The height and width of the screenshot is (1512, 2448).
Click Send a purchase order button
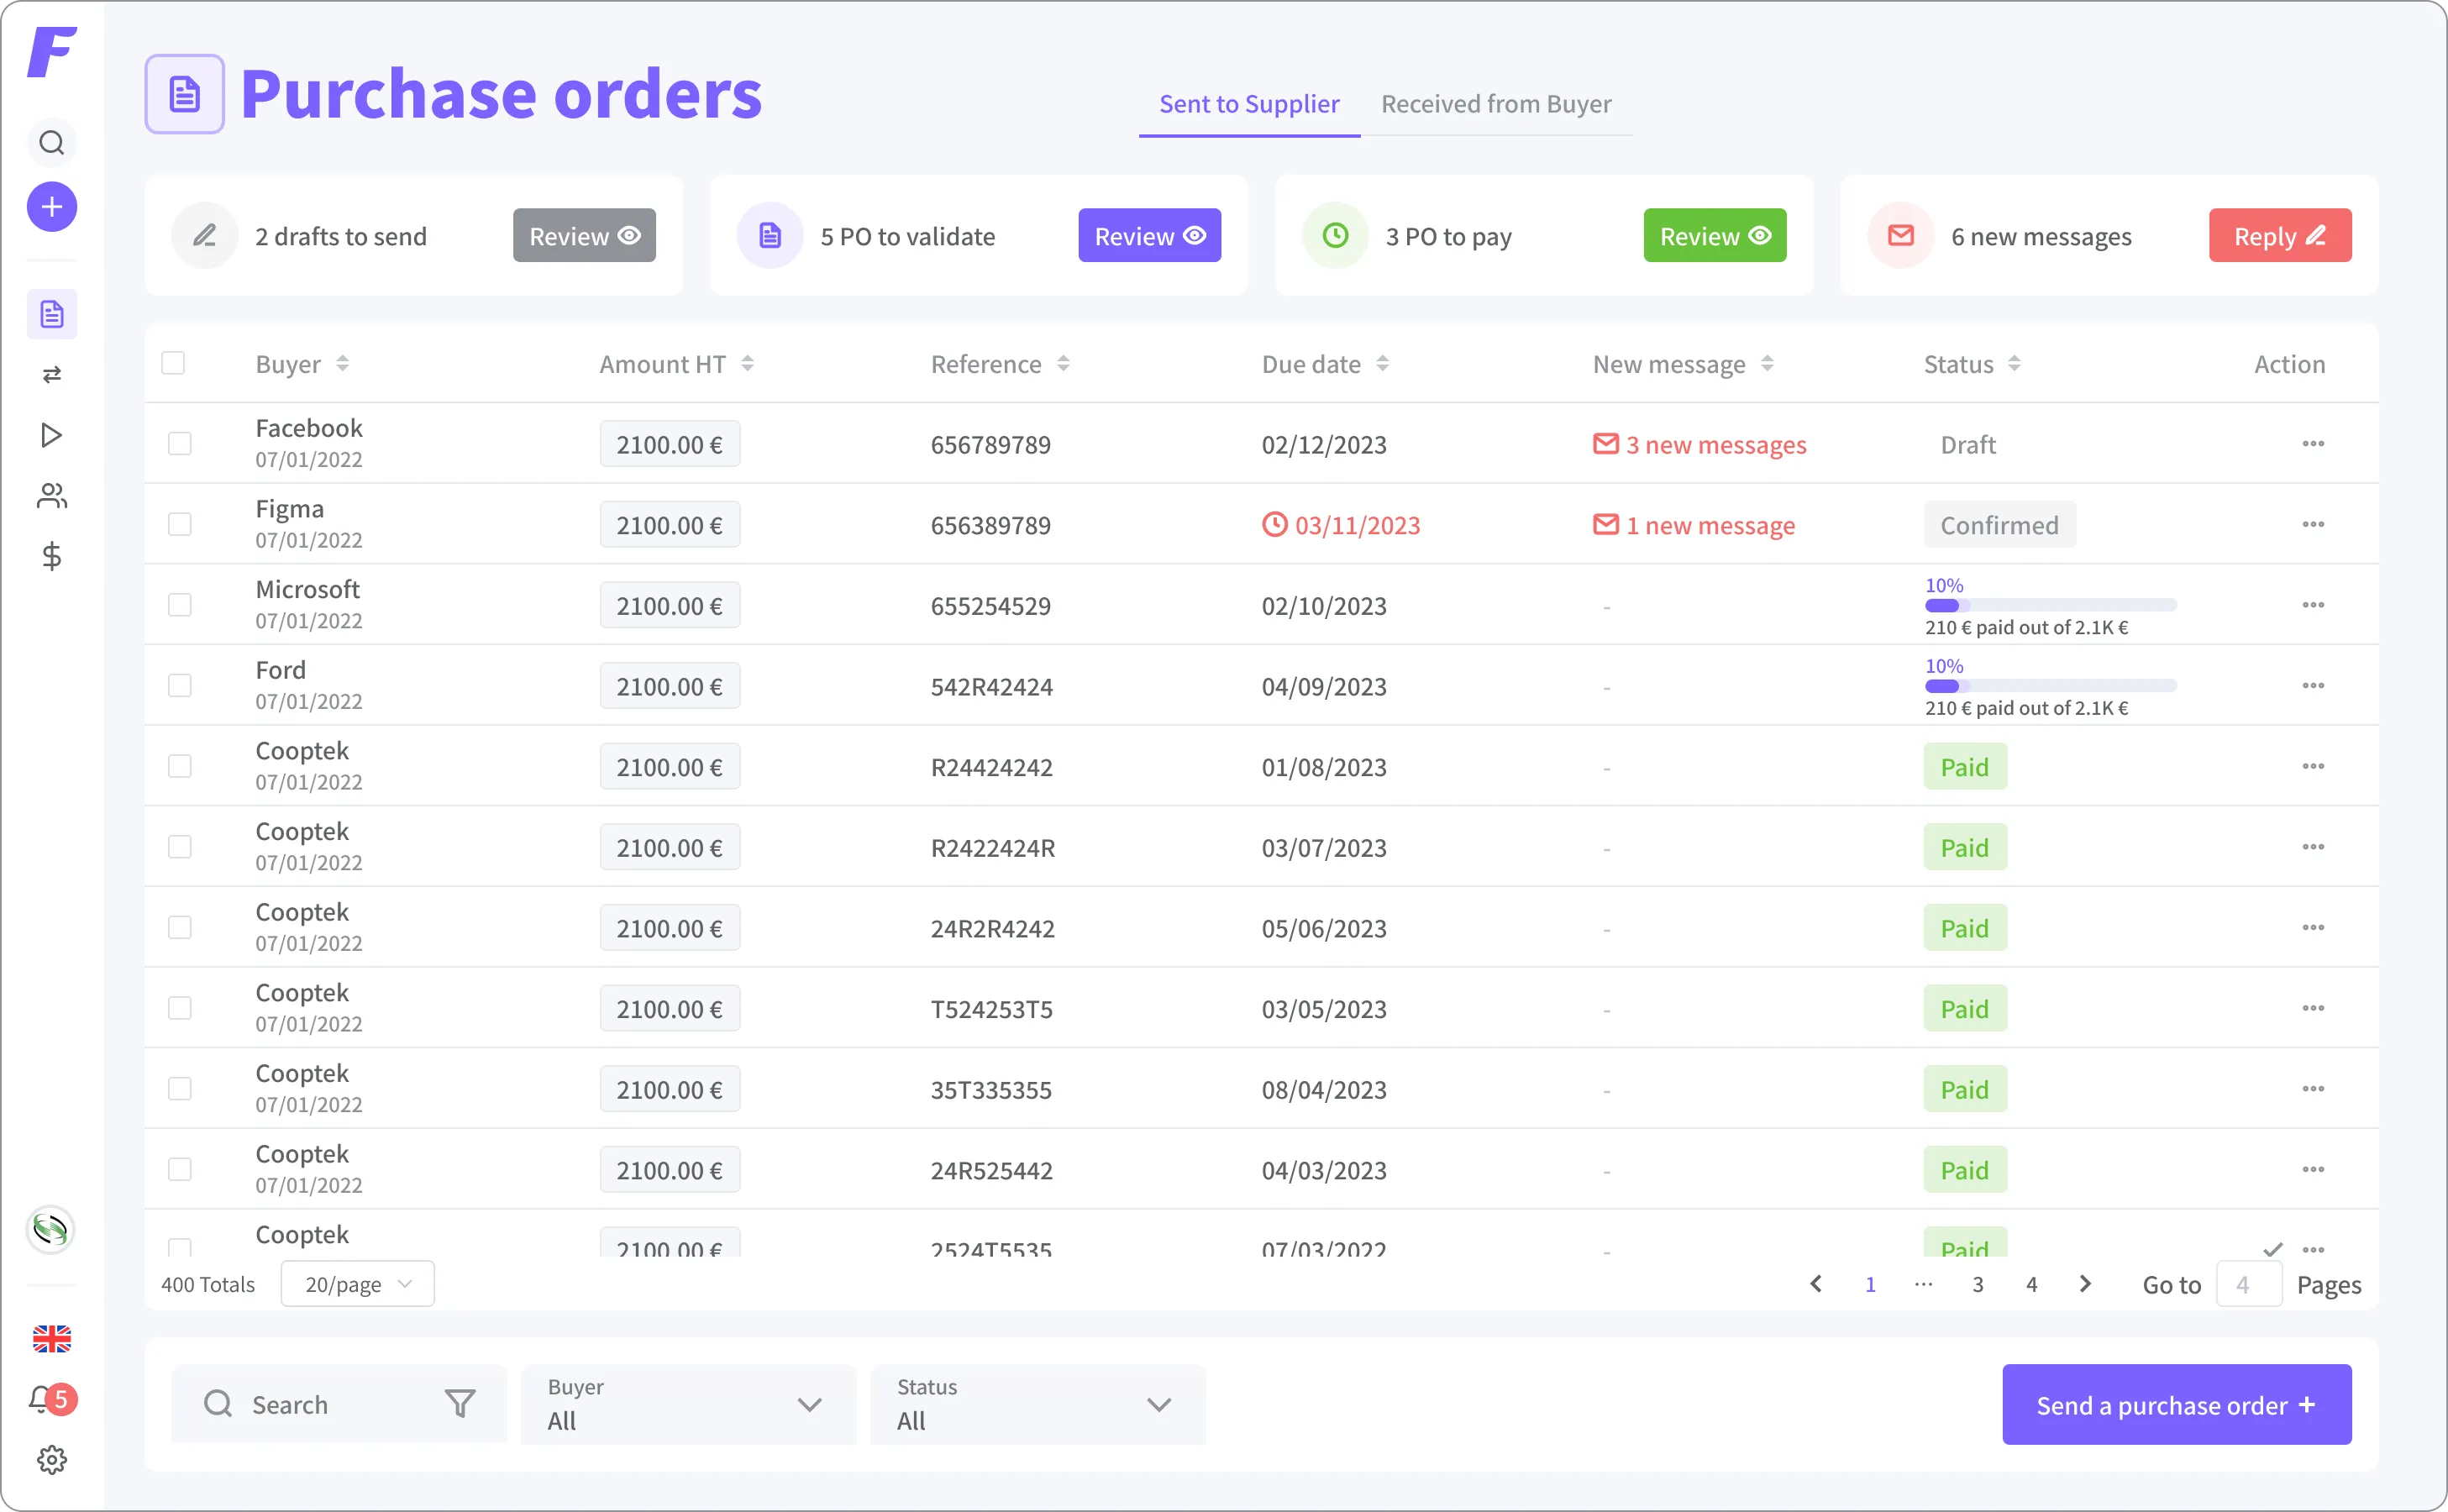coord(2176,1404)
